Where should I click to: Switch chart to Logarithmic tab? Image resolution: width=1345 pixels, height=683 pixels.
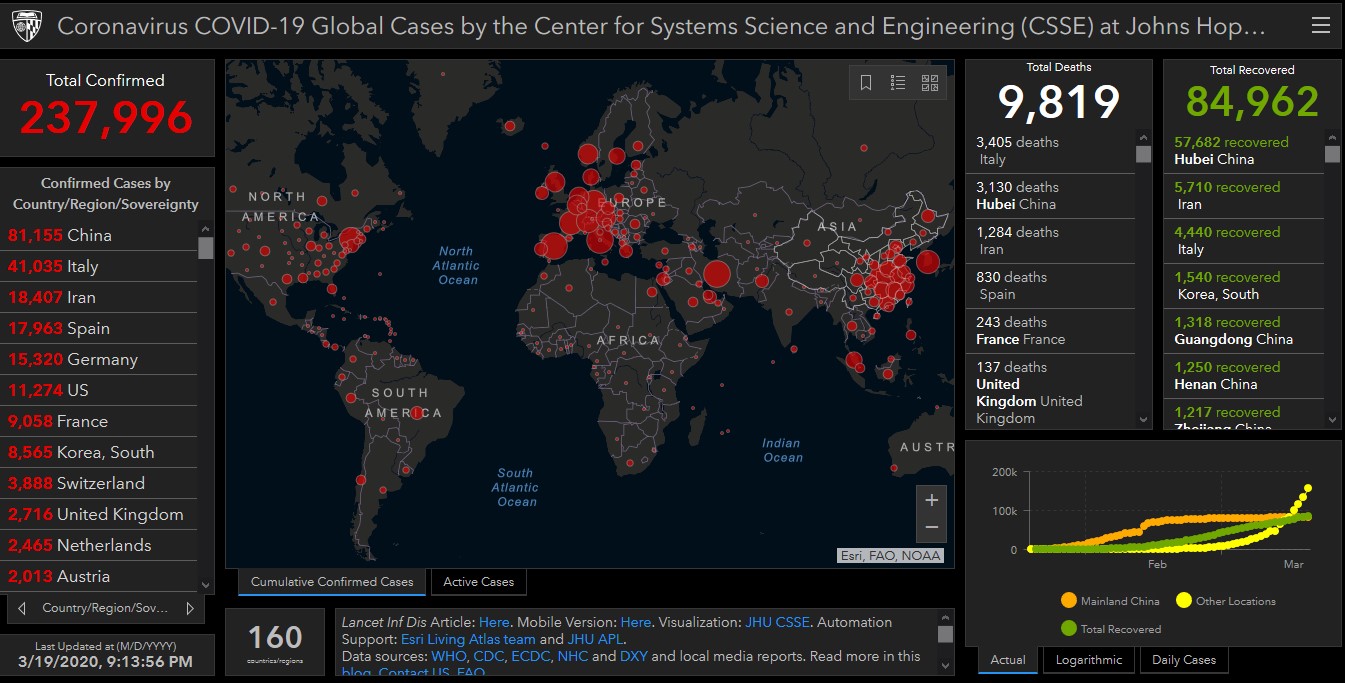coord(1089,660)
